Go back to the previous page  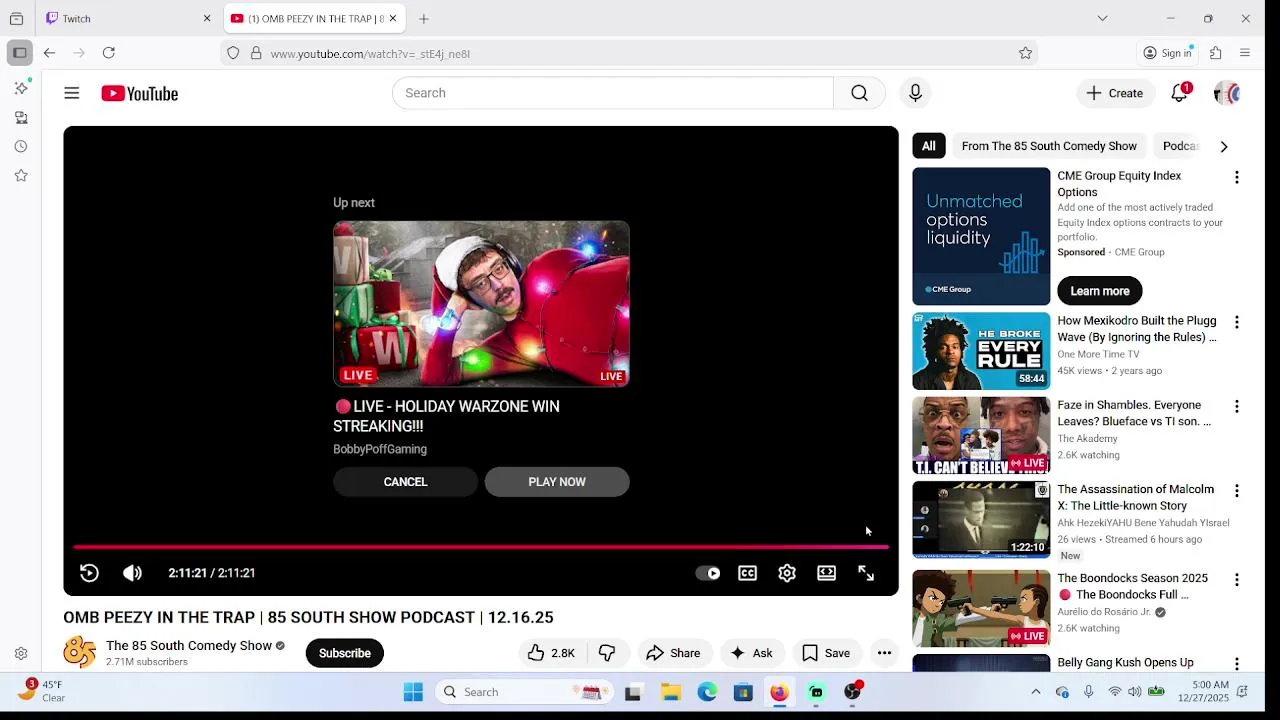(x=49, y=53)
